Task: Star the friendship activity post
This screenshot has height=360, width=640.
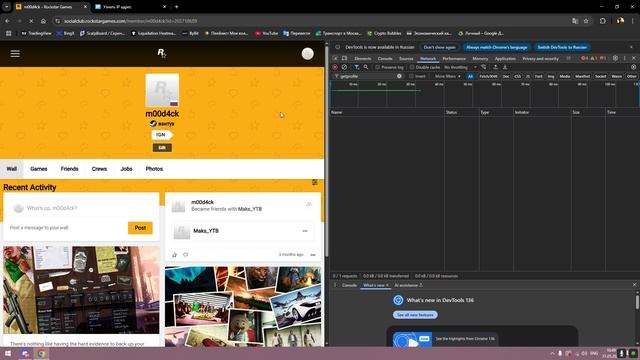Action: [175, 255]
